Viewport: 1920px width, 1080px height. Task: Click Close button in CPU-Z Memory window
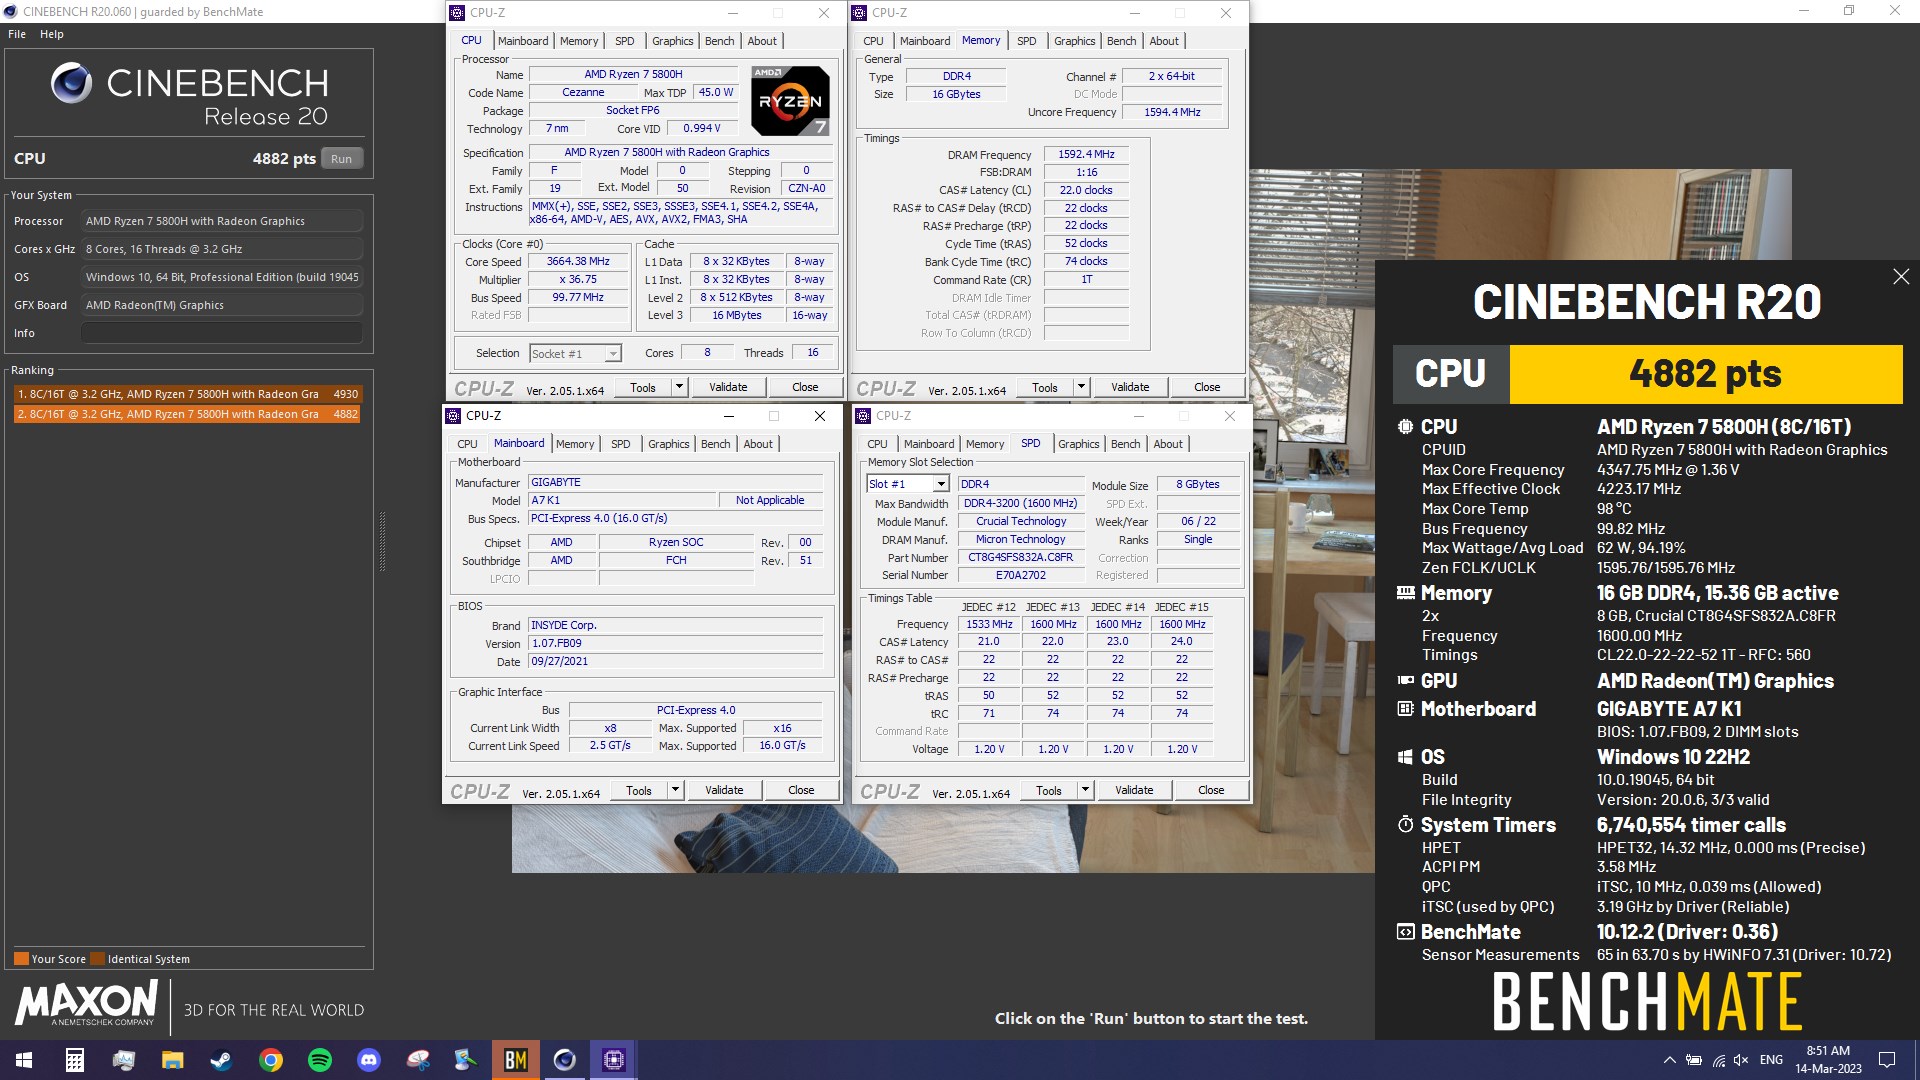[1207, 387]
